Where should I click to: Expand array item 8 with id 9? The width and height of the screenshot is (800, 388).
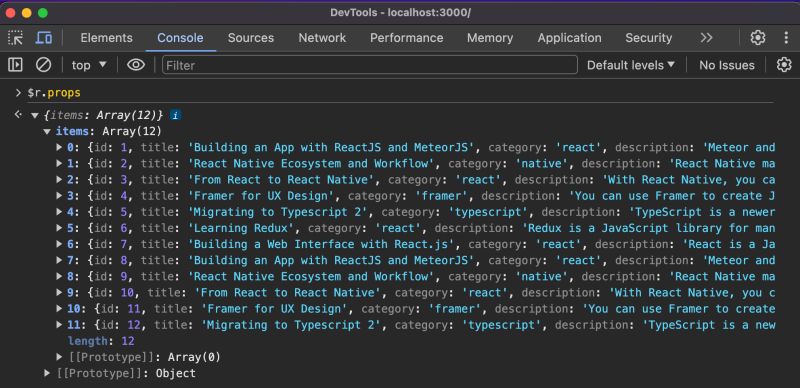click(60, 277)
